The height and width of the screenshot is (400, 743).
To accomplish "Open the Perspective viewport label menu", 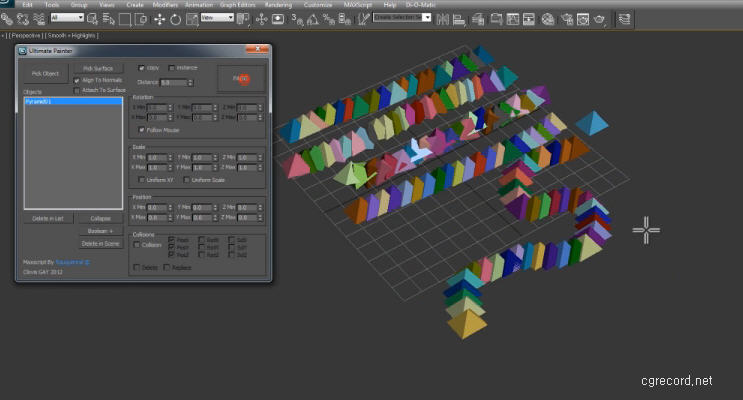I will 26,36.
